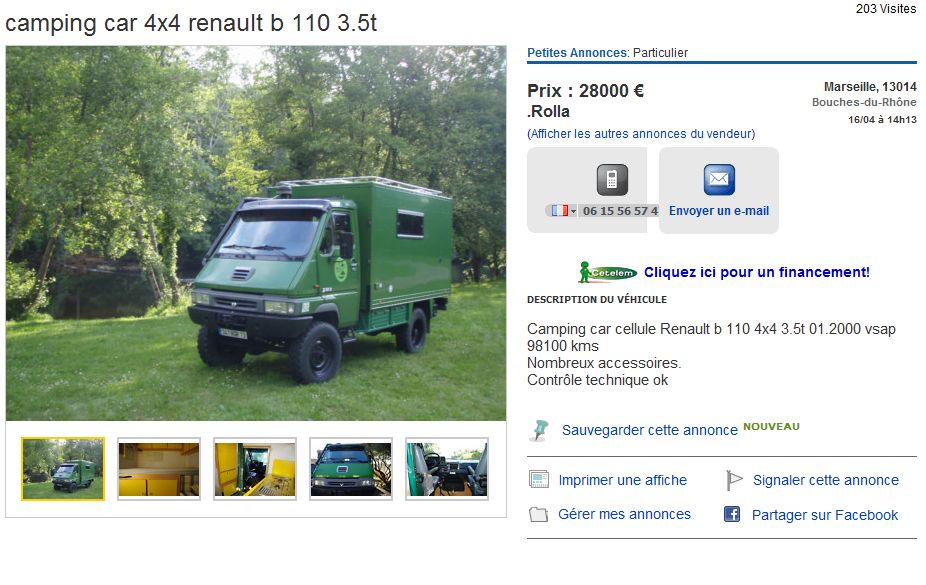
Task: Click Sauvegarder cette annonce
Action: pyautogui.click(x=650, y=430)
